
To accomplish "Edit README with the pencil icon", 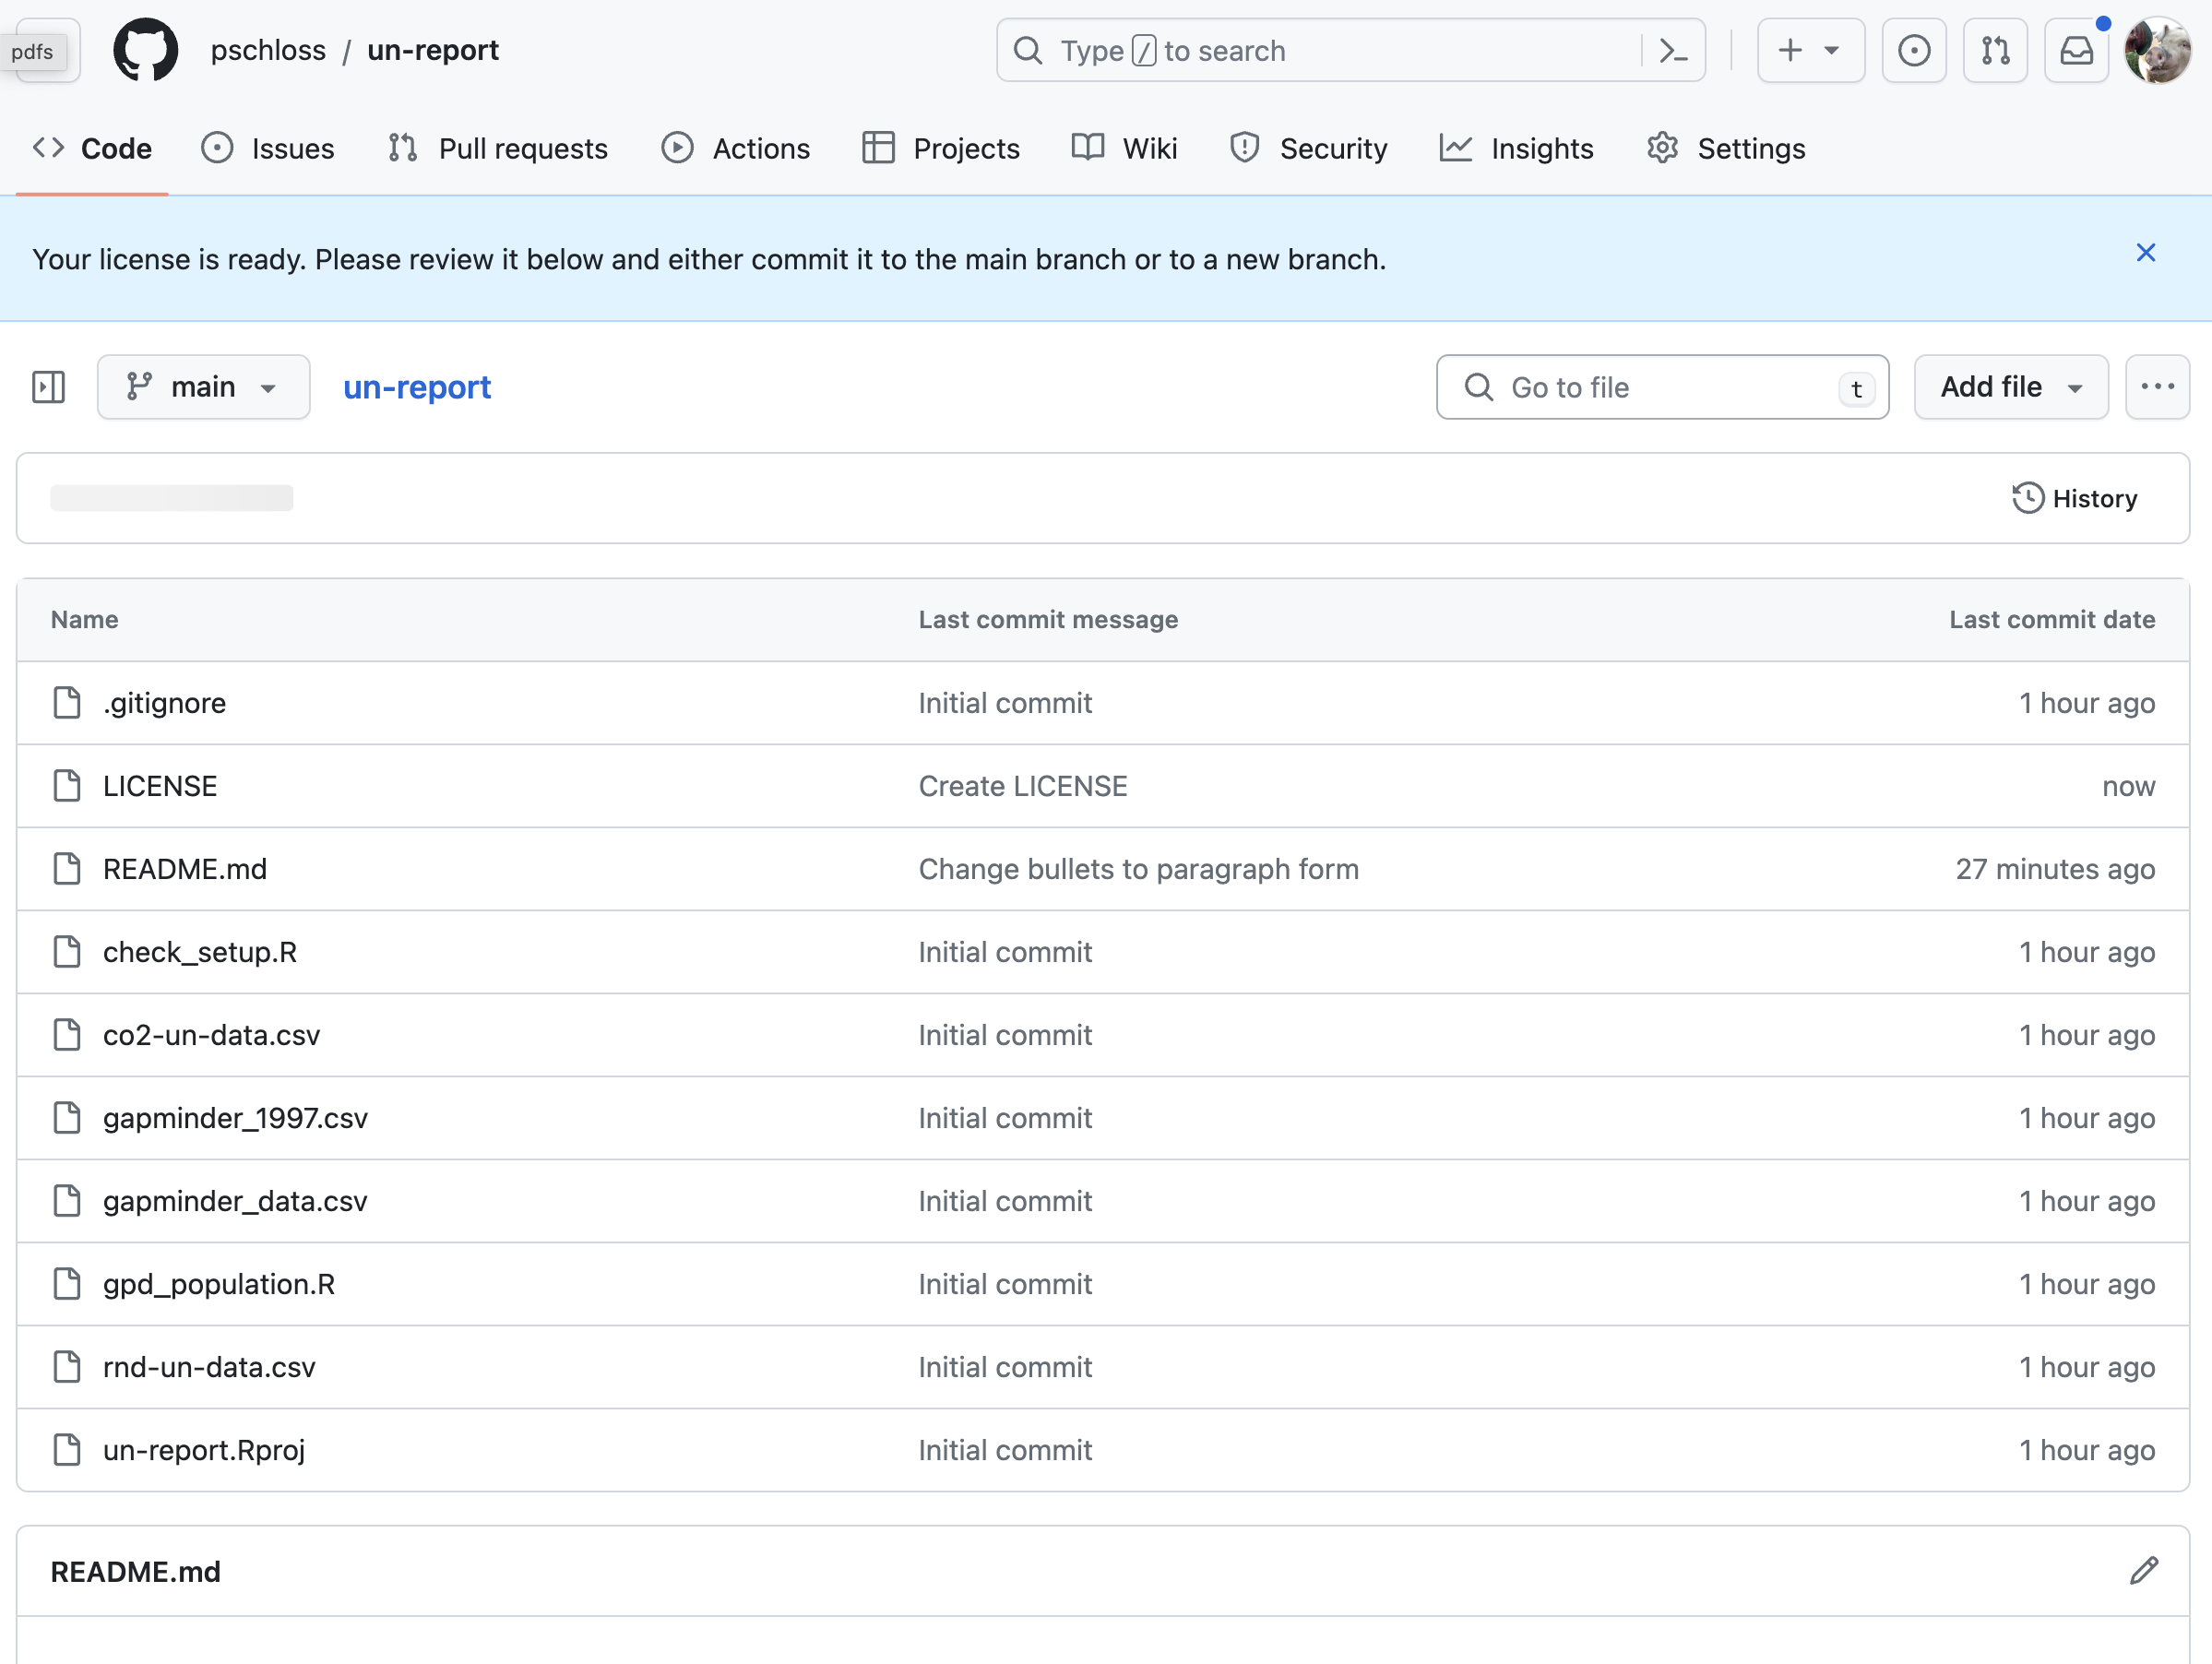I will [x=2143, y=1570].
